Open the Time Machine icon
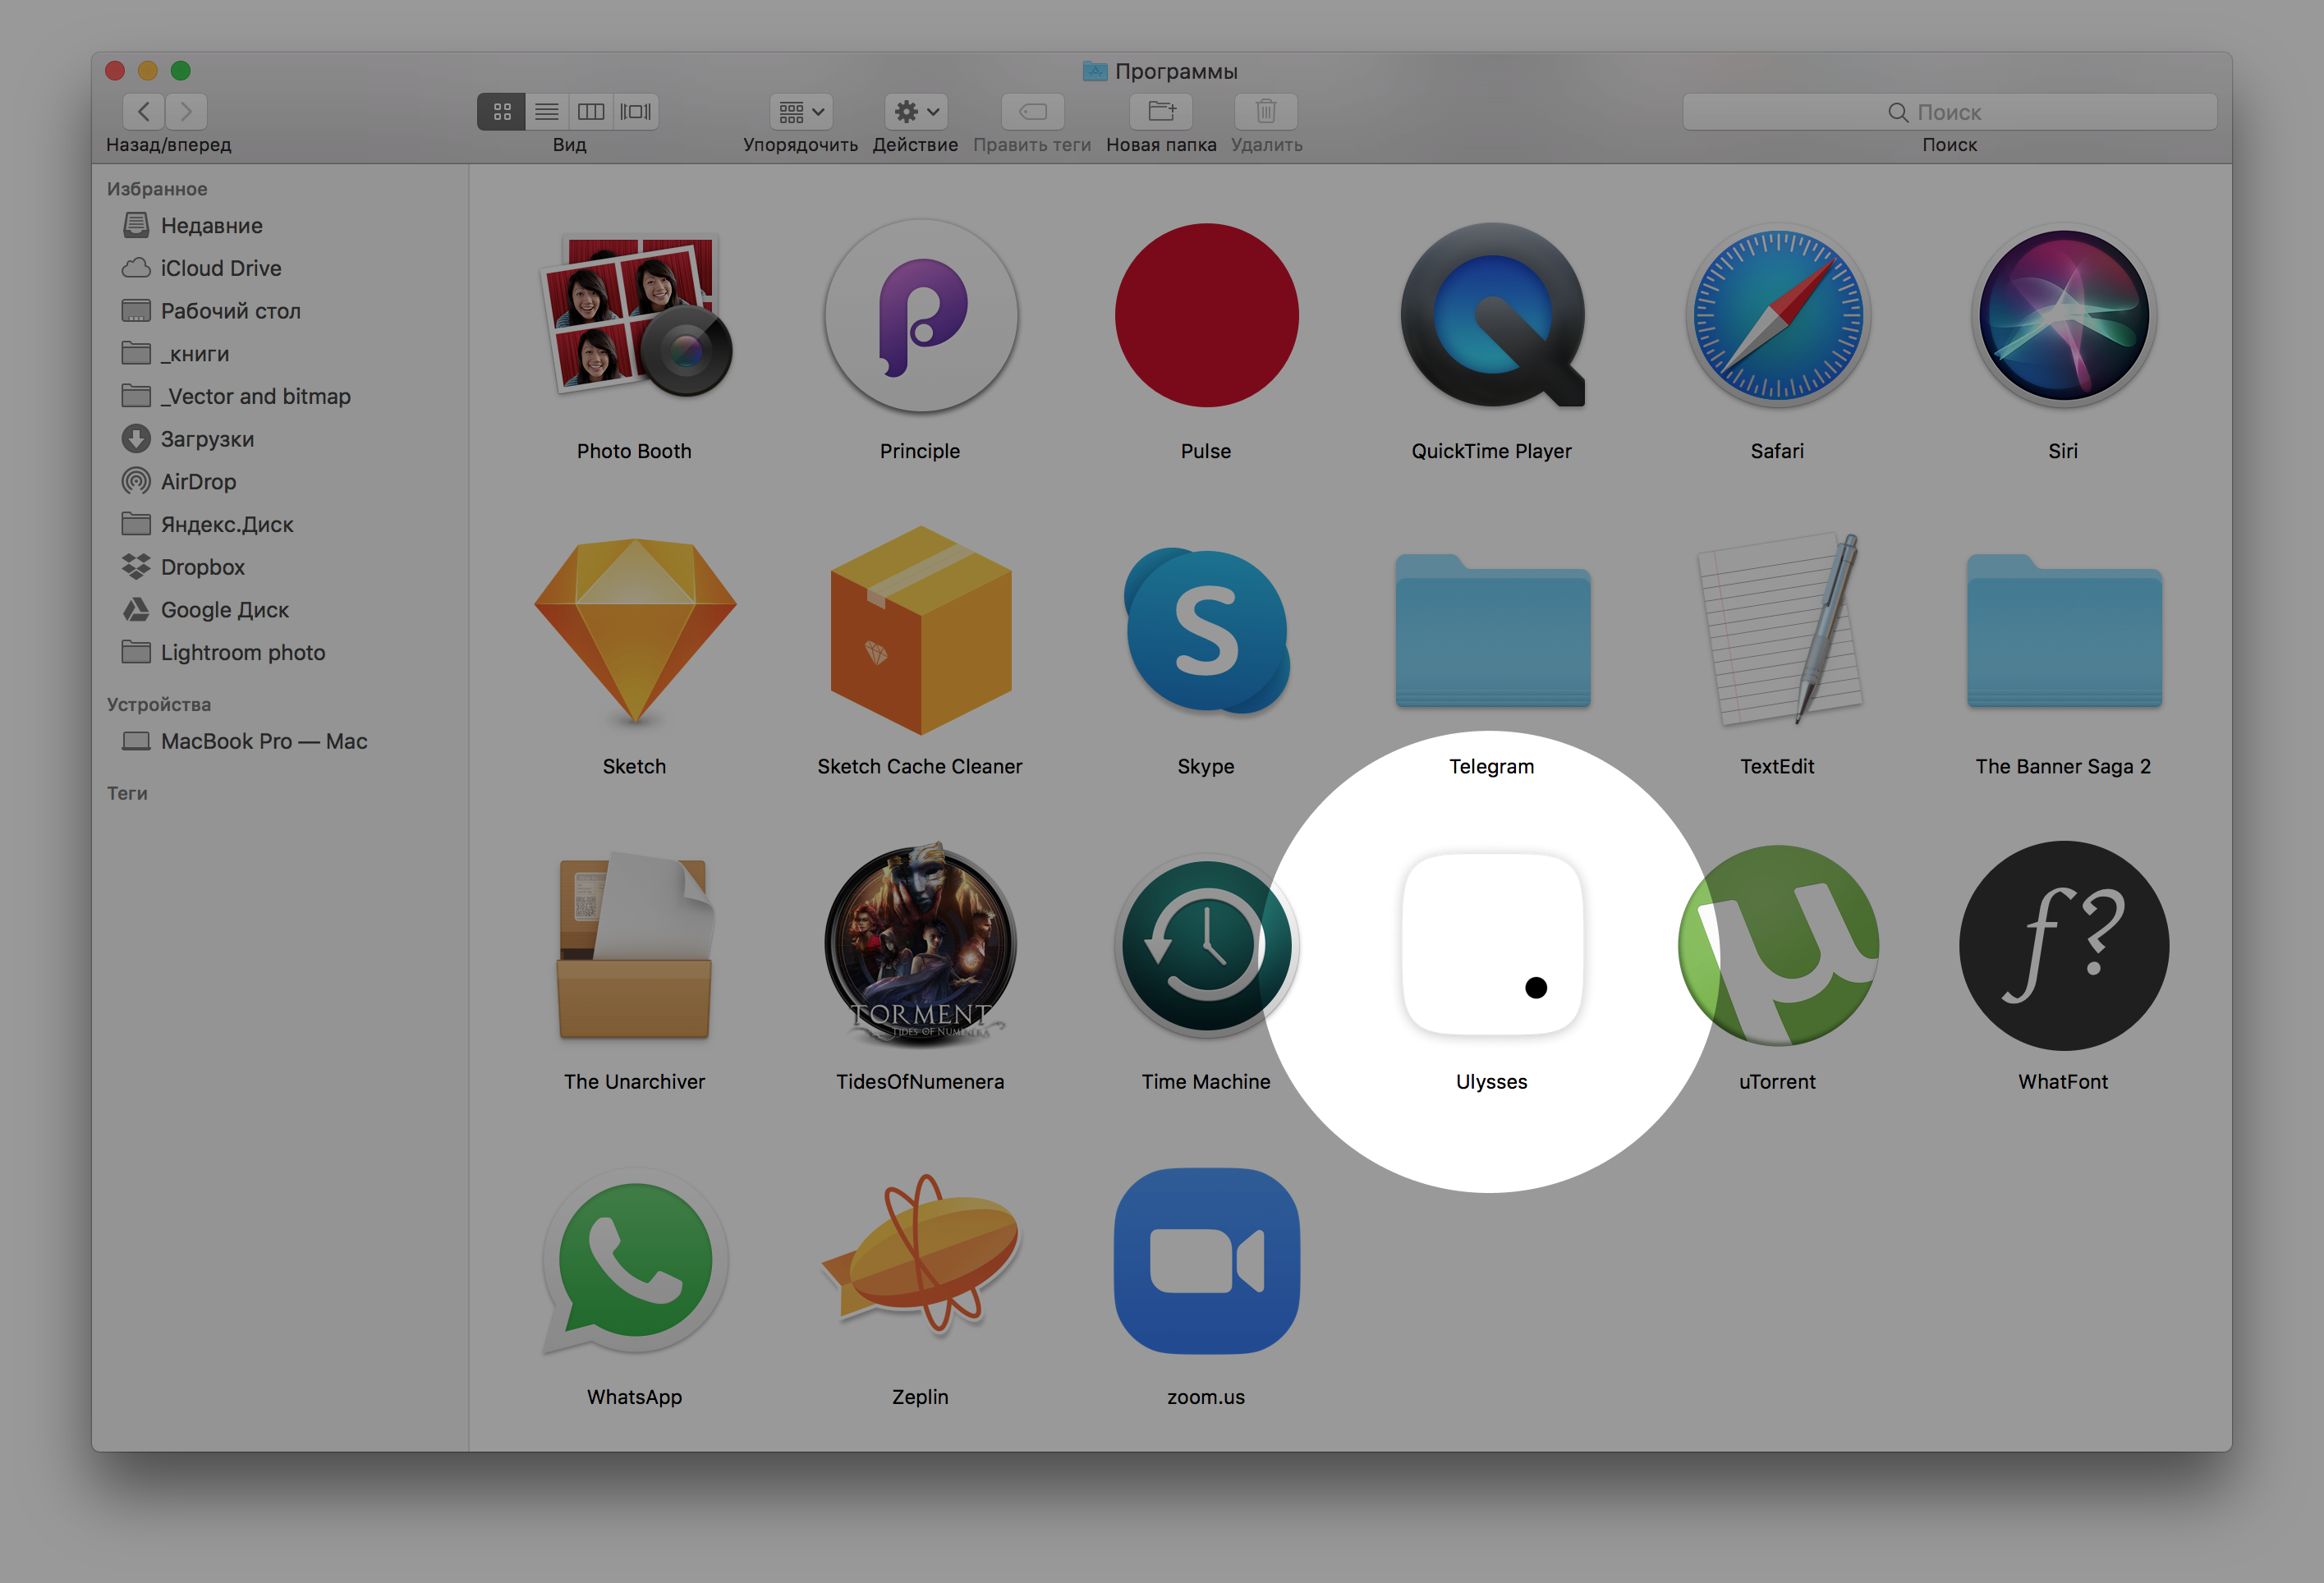This screenshot has width=2324, height=1583. 1206,944
